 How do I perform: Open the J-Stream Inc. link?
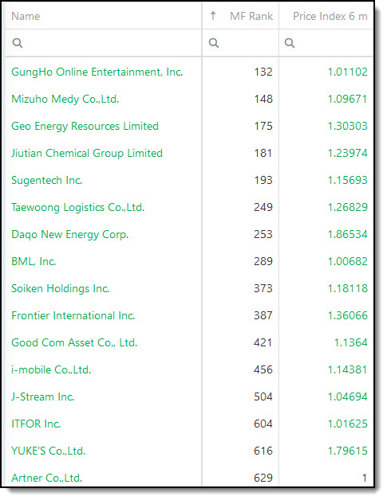click(43, 397)
